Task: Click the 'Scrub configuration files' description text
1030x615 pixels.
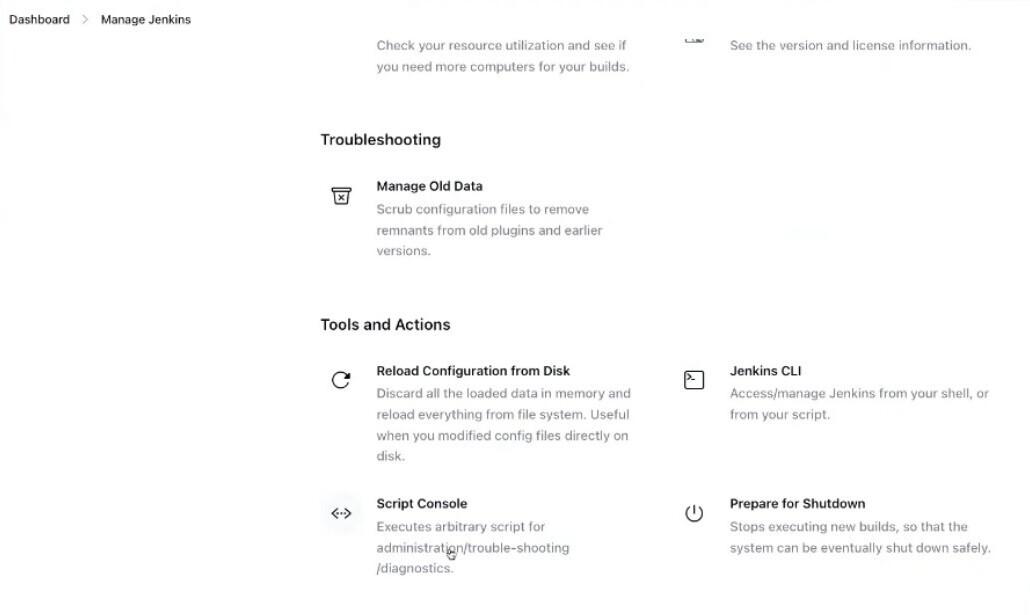Action: [489, 230]
